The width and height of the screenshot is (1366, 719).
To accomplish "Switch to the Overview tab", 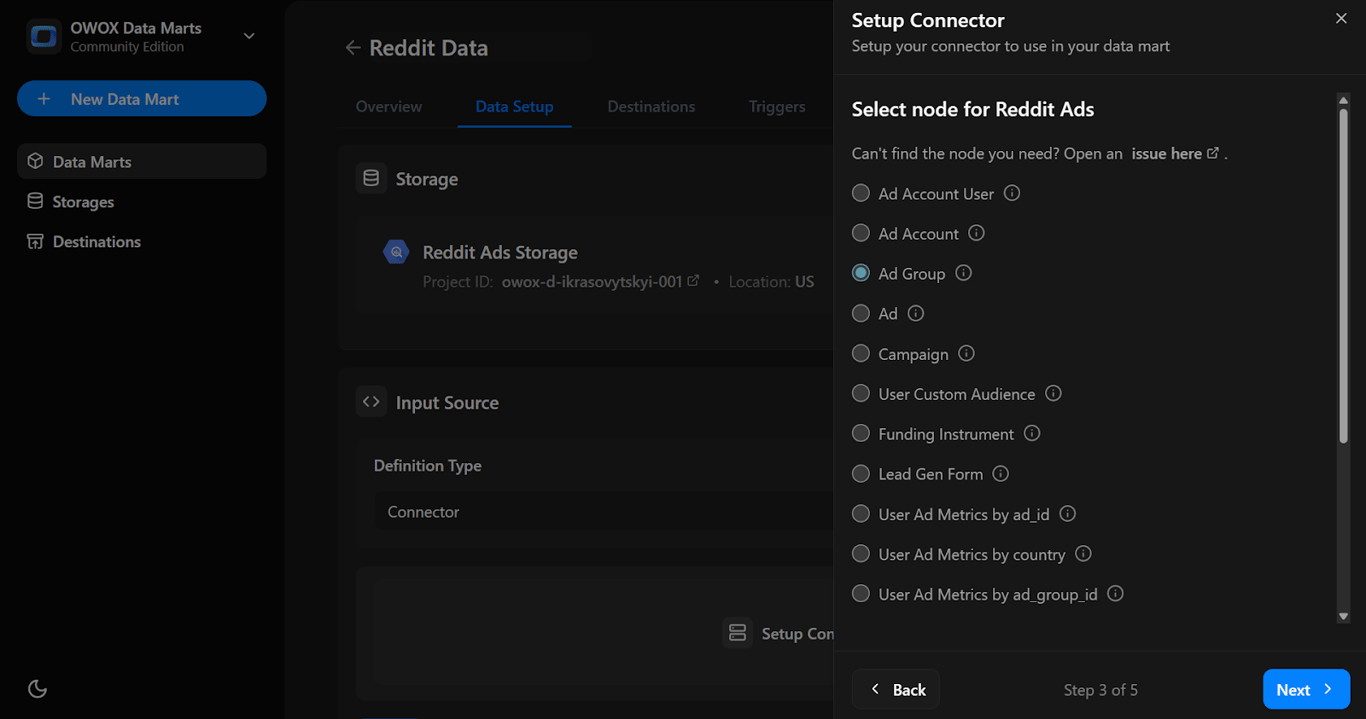I will 389,106.
